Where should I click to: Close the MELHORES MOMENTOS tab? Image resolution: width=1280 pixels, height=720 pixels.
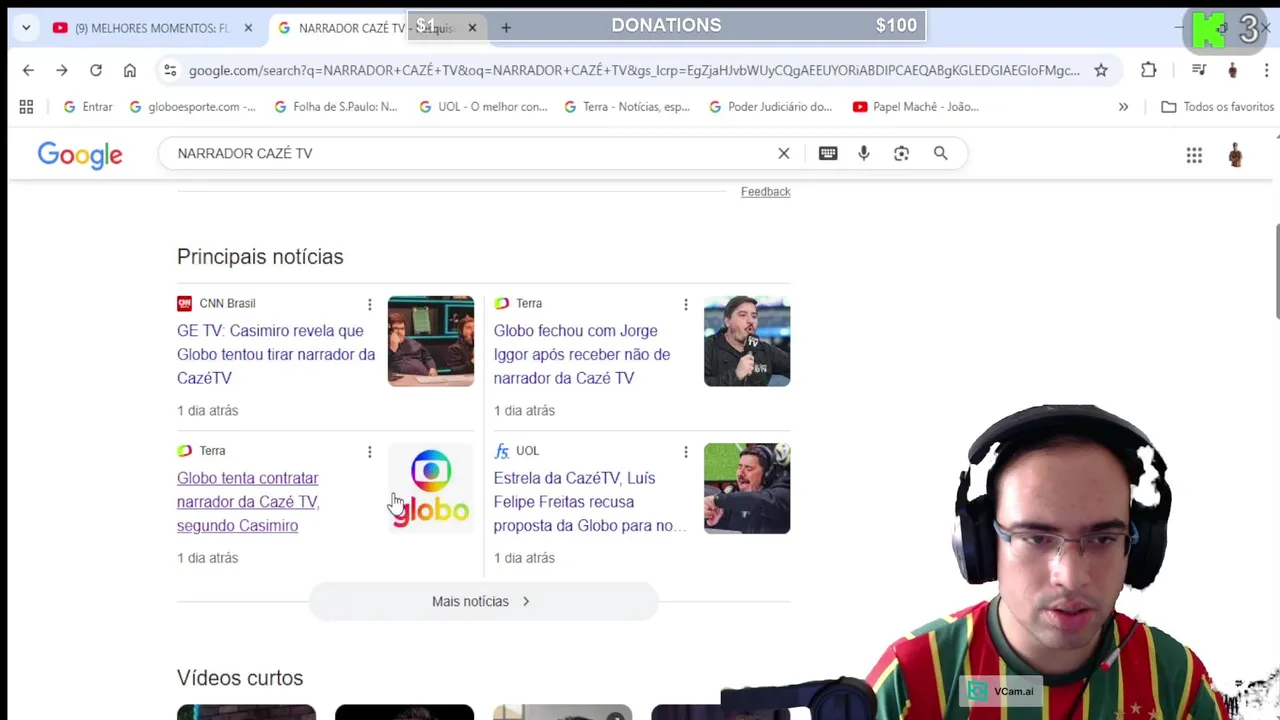coord(248,28)
